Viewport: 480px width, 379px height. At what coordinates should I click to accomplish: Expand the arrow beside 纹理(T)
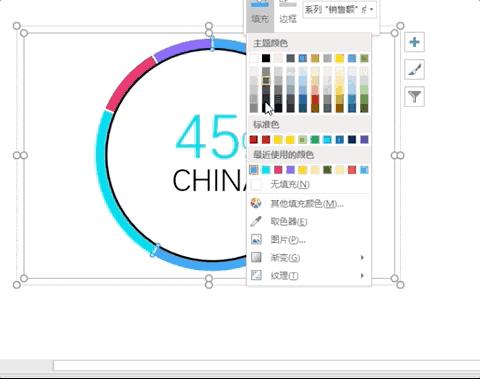pyautogui.click(x=362, y=275)
